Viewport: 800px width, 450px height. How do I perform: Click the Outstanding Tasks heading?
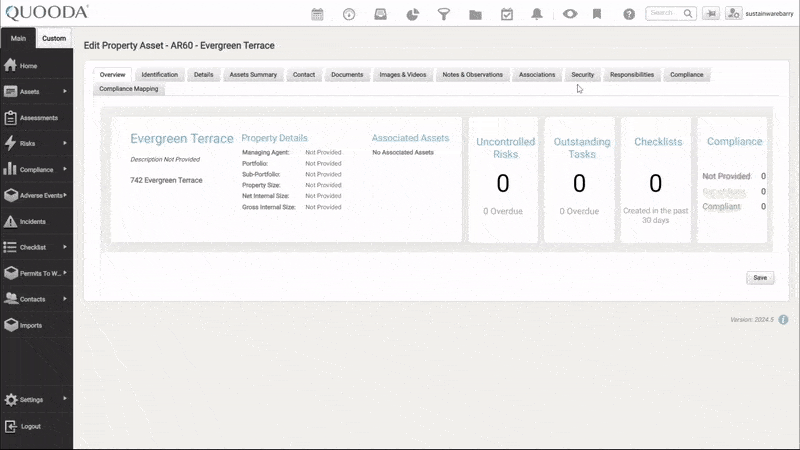(x=582, y=148)
